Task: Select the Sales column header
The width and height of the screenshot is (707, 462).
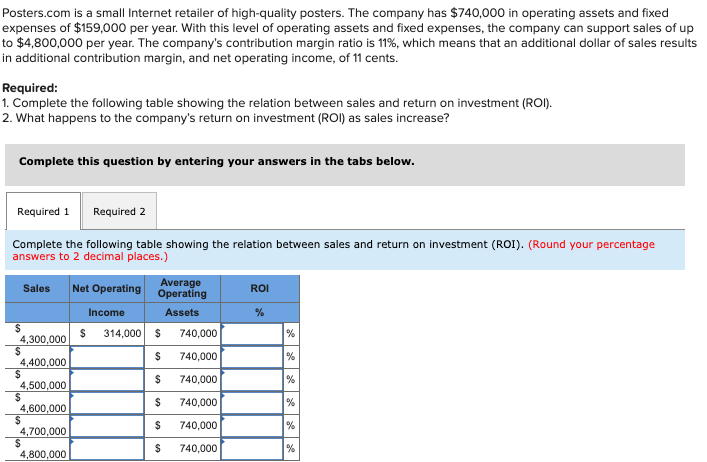Action: click(x=37, y=288)
